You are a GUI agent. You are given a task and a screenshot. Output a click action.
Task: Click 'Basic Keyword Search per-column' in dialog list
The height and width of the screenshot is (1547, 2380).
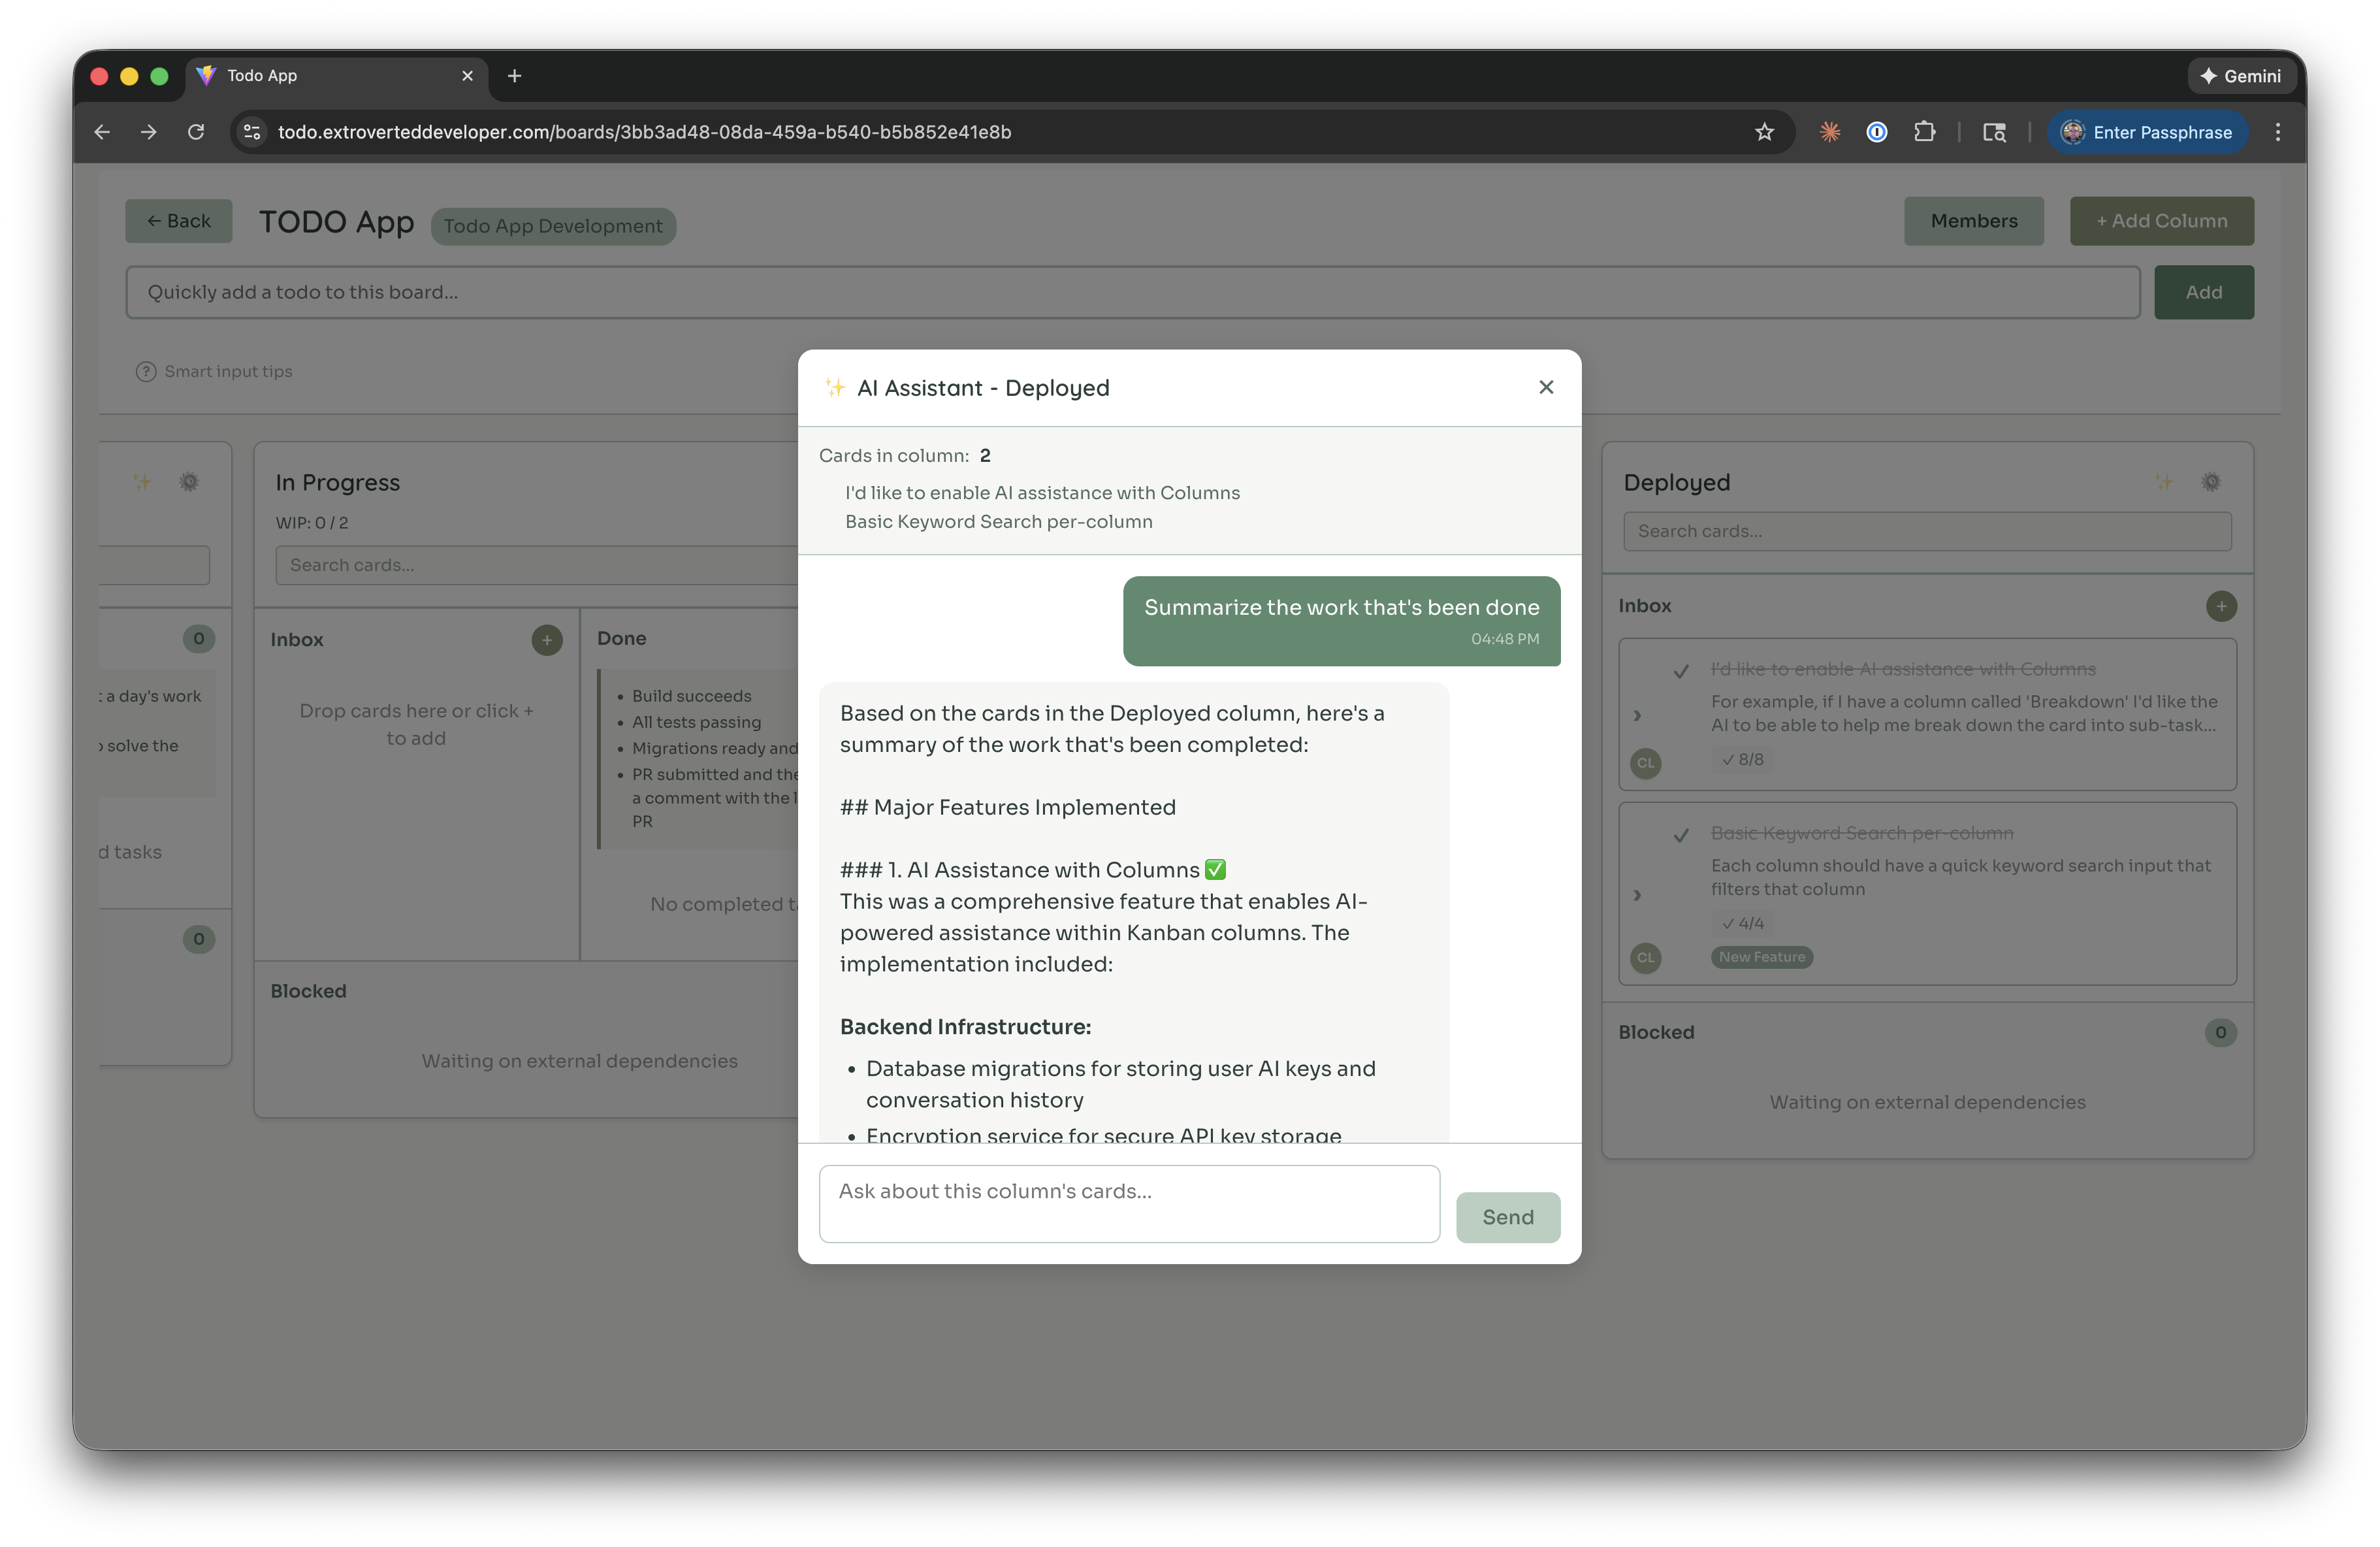click(x=998, y=522)
